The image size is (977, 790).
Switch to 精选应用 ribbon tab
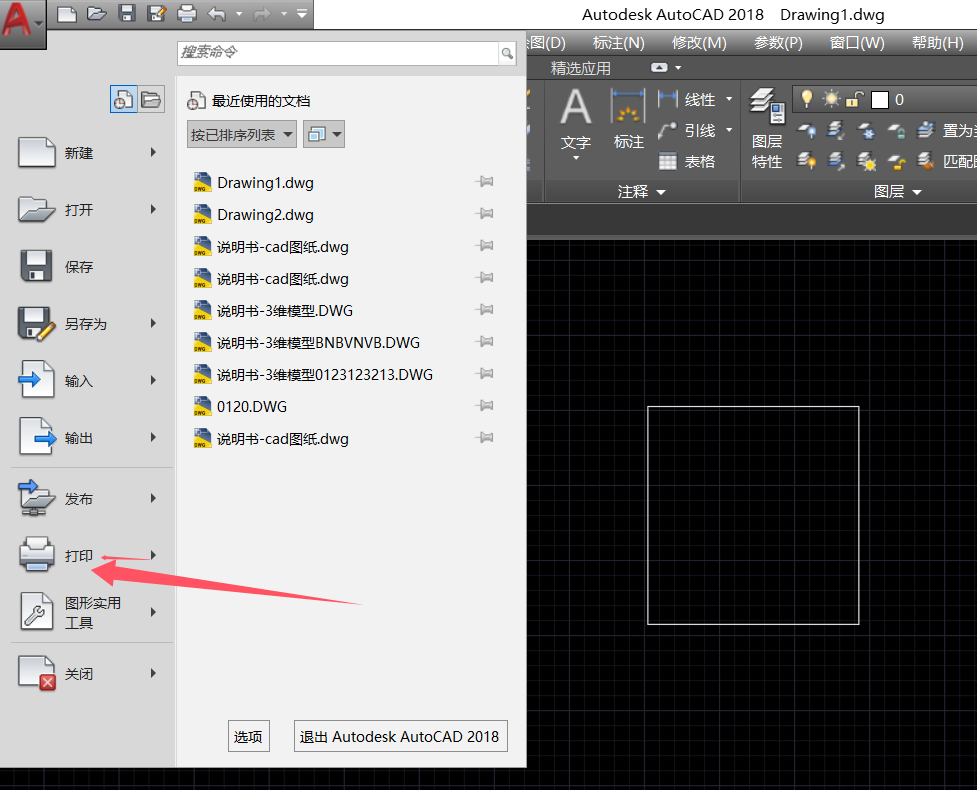click(x=581, y=68)
